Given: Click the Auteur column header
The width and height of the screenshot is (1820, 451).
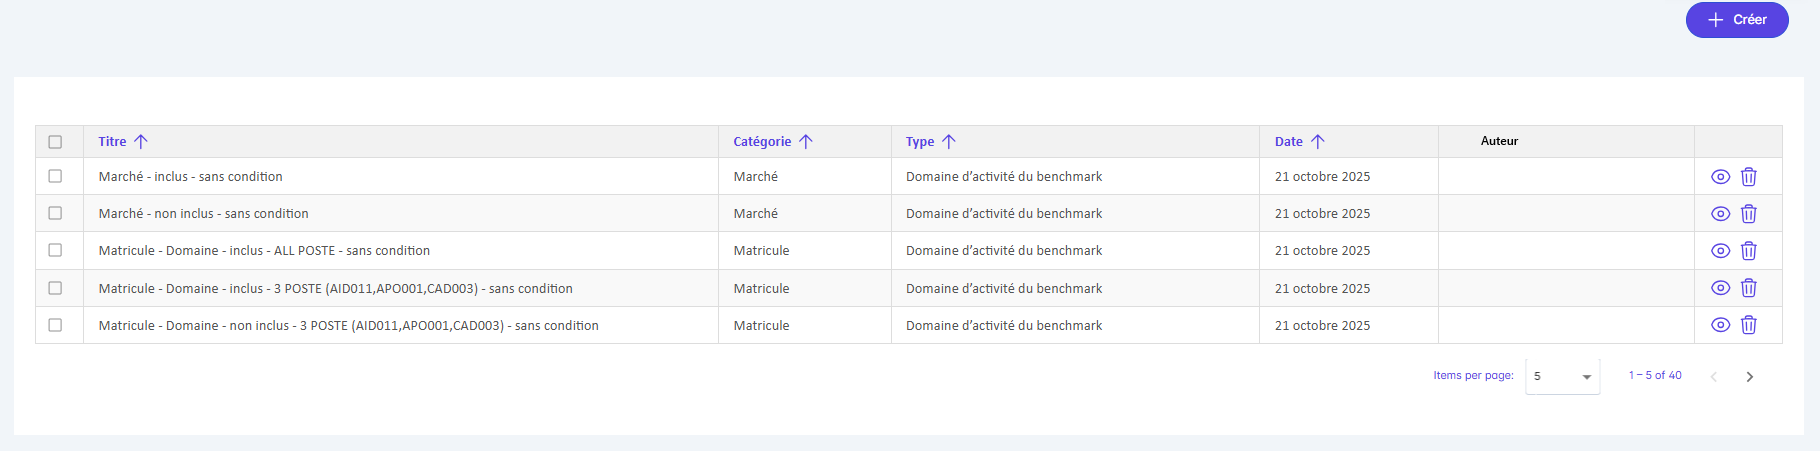Looking at the screenshot, I should pyautogui.click(x=1499, y=142).
